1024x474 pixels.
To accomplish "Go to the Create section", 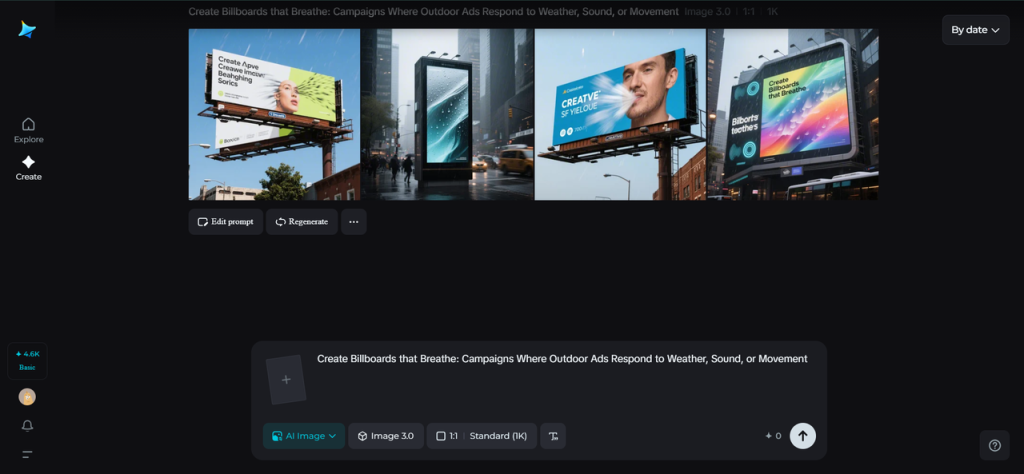I will [x=29, y=168].
